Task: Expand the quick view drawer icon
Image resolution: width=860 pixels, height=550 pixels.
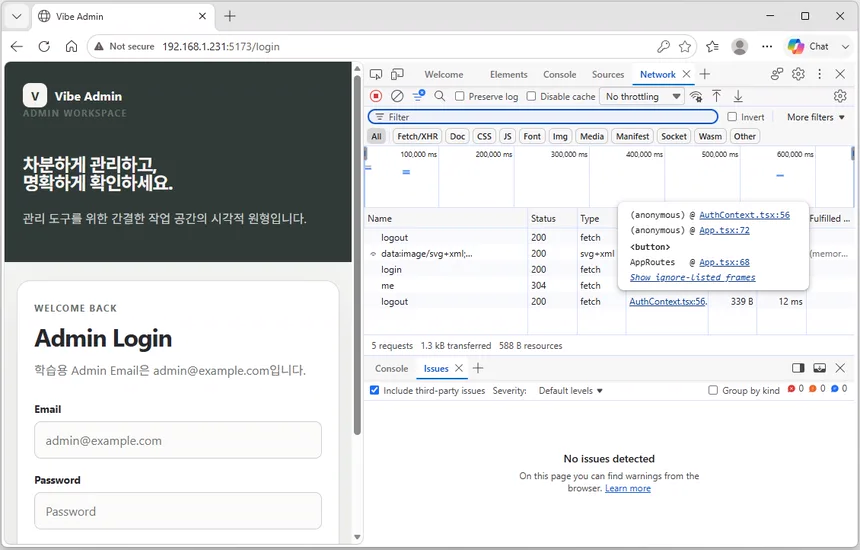Action: (819, 368)
